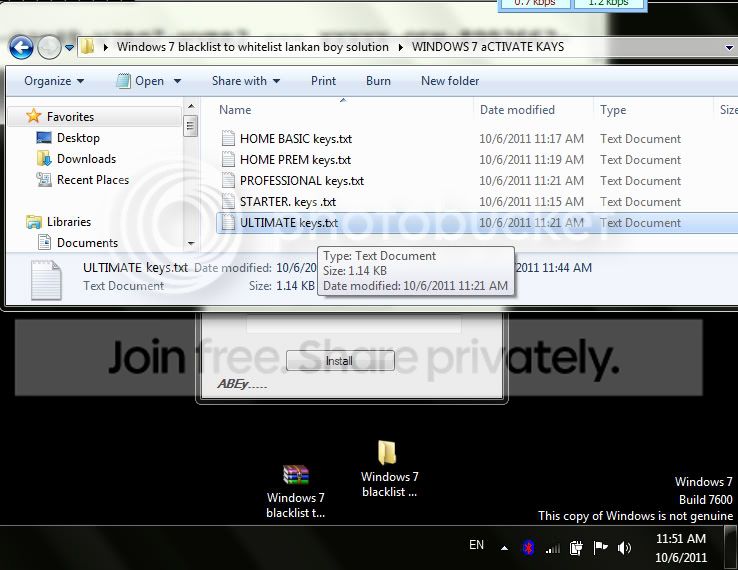Select PROFESSIONAL keys.txt file
738x570 pixels.
(302, 181)
